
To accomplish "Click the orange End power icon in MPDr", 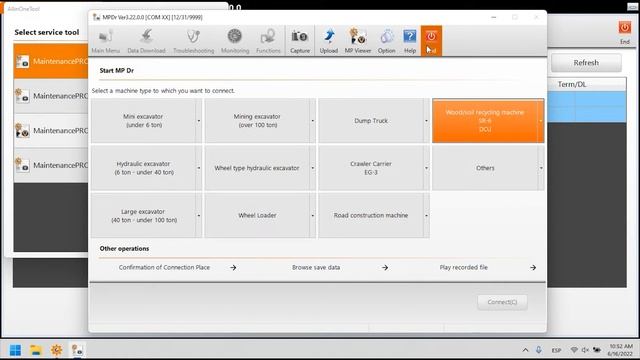I will click(431, 41).
